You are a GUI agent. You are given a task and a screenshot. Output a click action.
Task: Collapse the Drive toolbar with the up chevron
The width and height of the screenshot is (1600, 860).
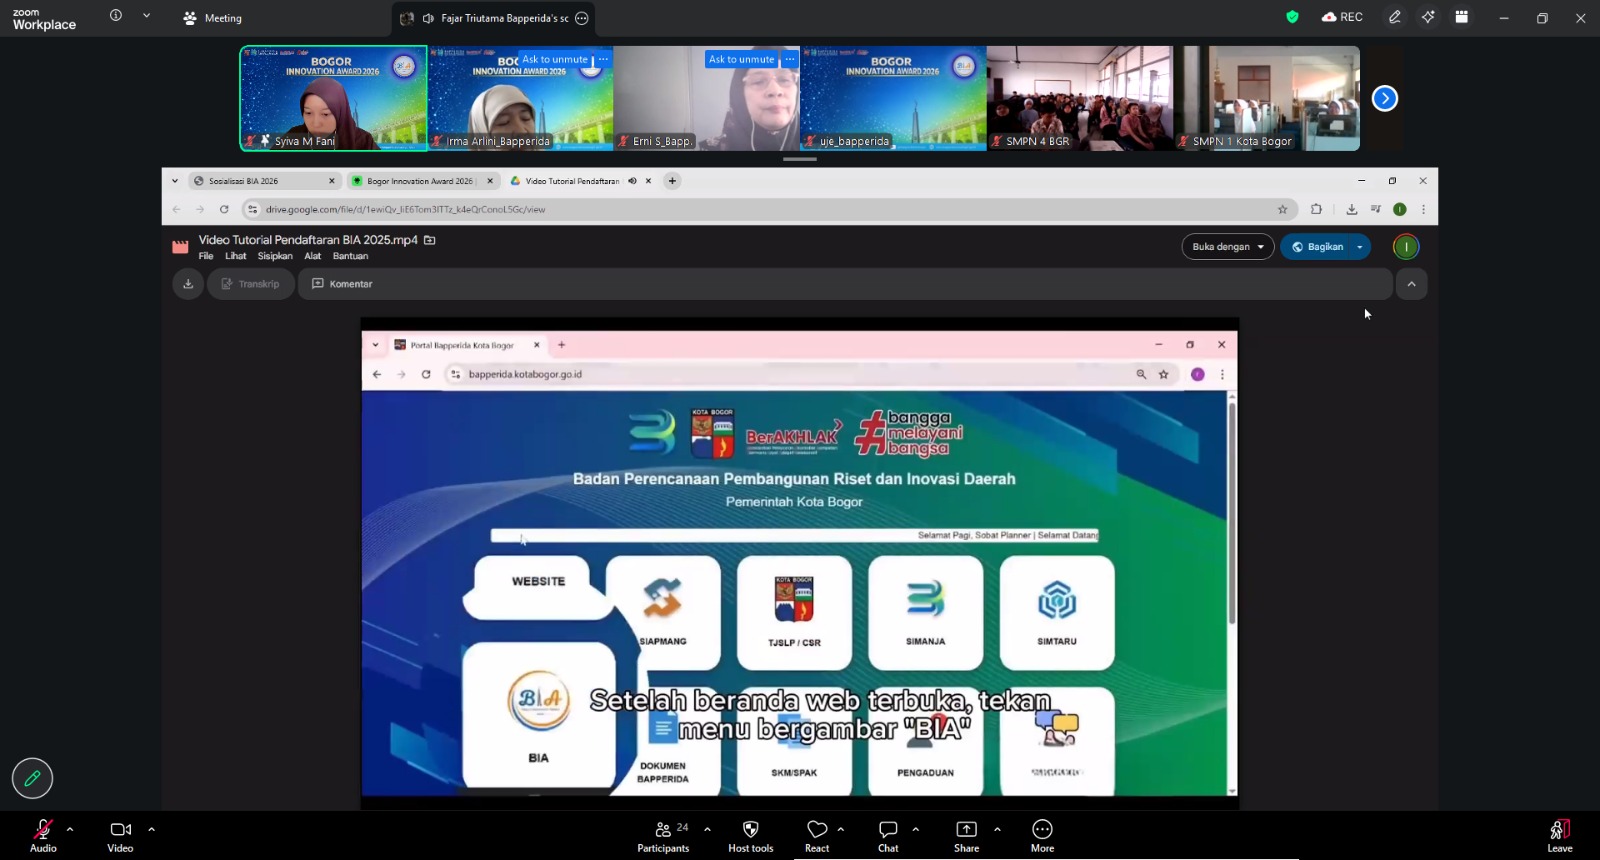coord(1411,284)
